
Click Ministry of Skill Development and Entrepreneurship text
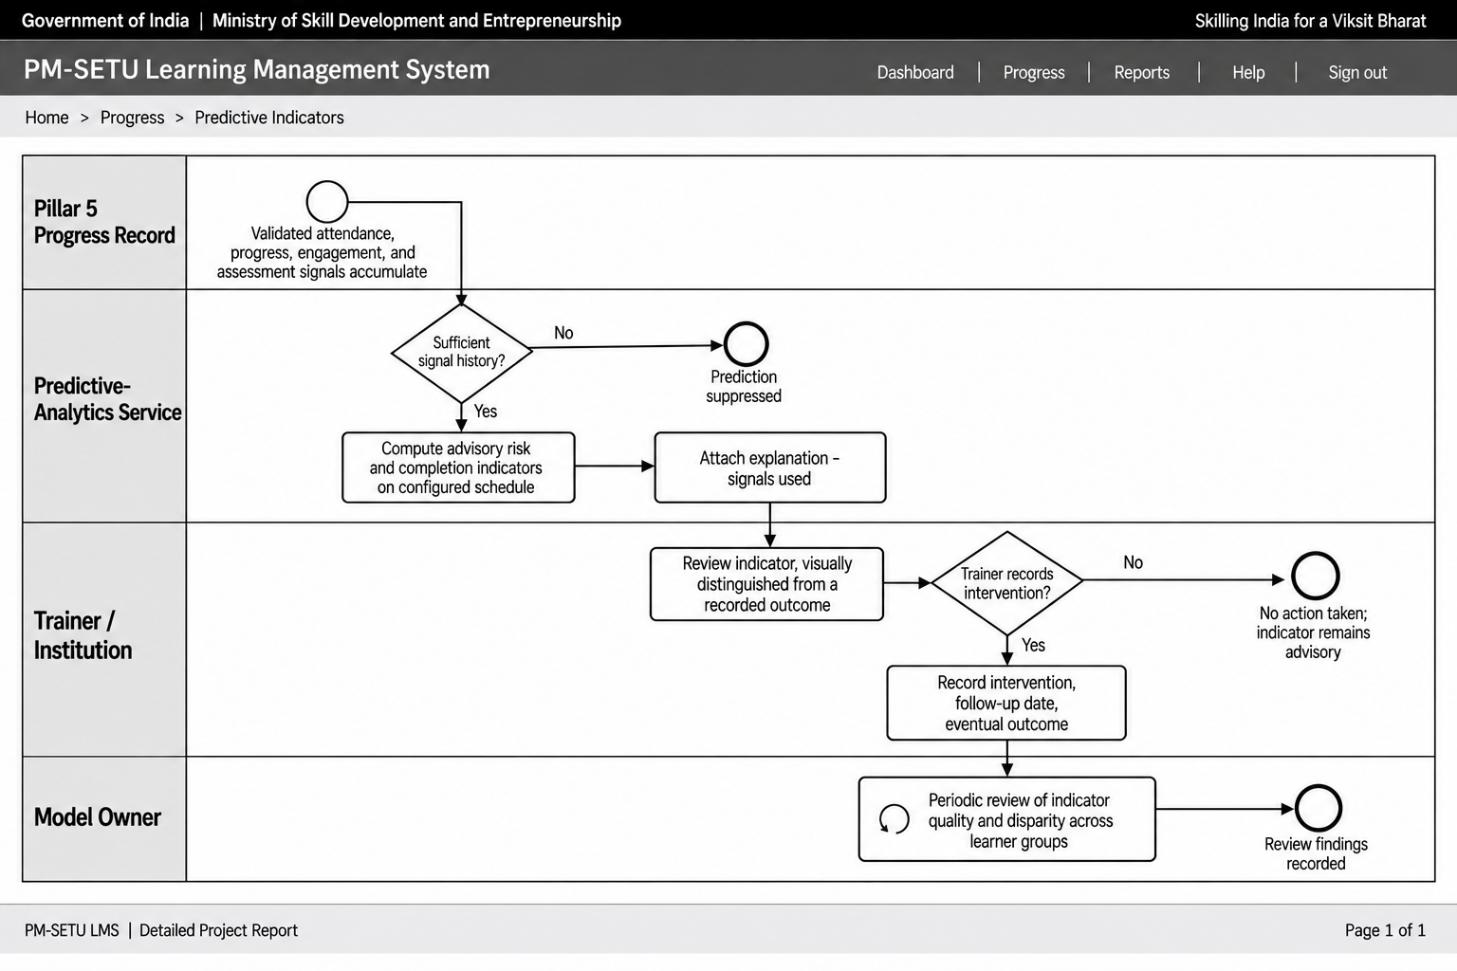[417, 20]
